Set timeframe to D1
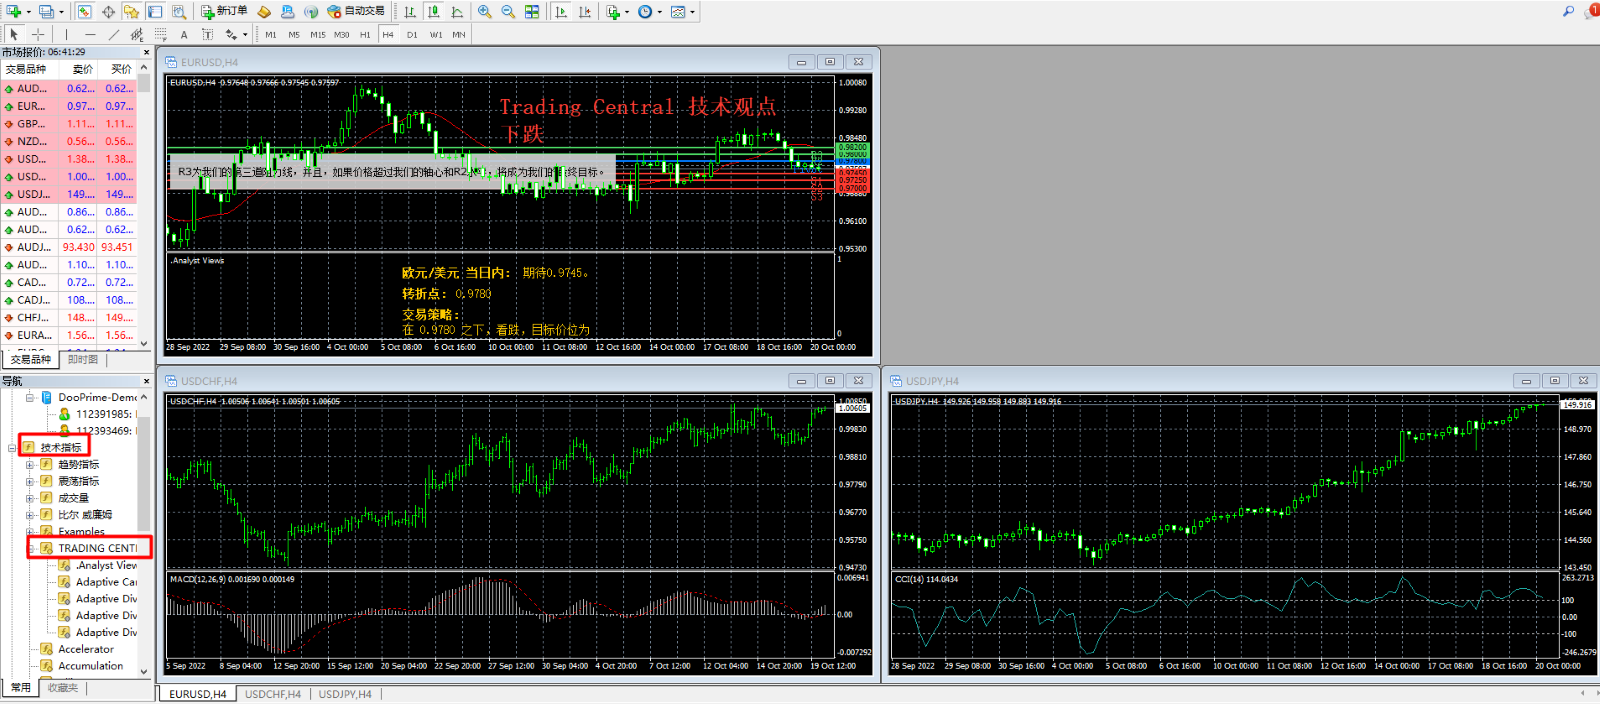The image size is (1600, 704). pyautogui.click(x=412, y=34)
